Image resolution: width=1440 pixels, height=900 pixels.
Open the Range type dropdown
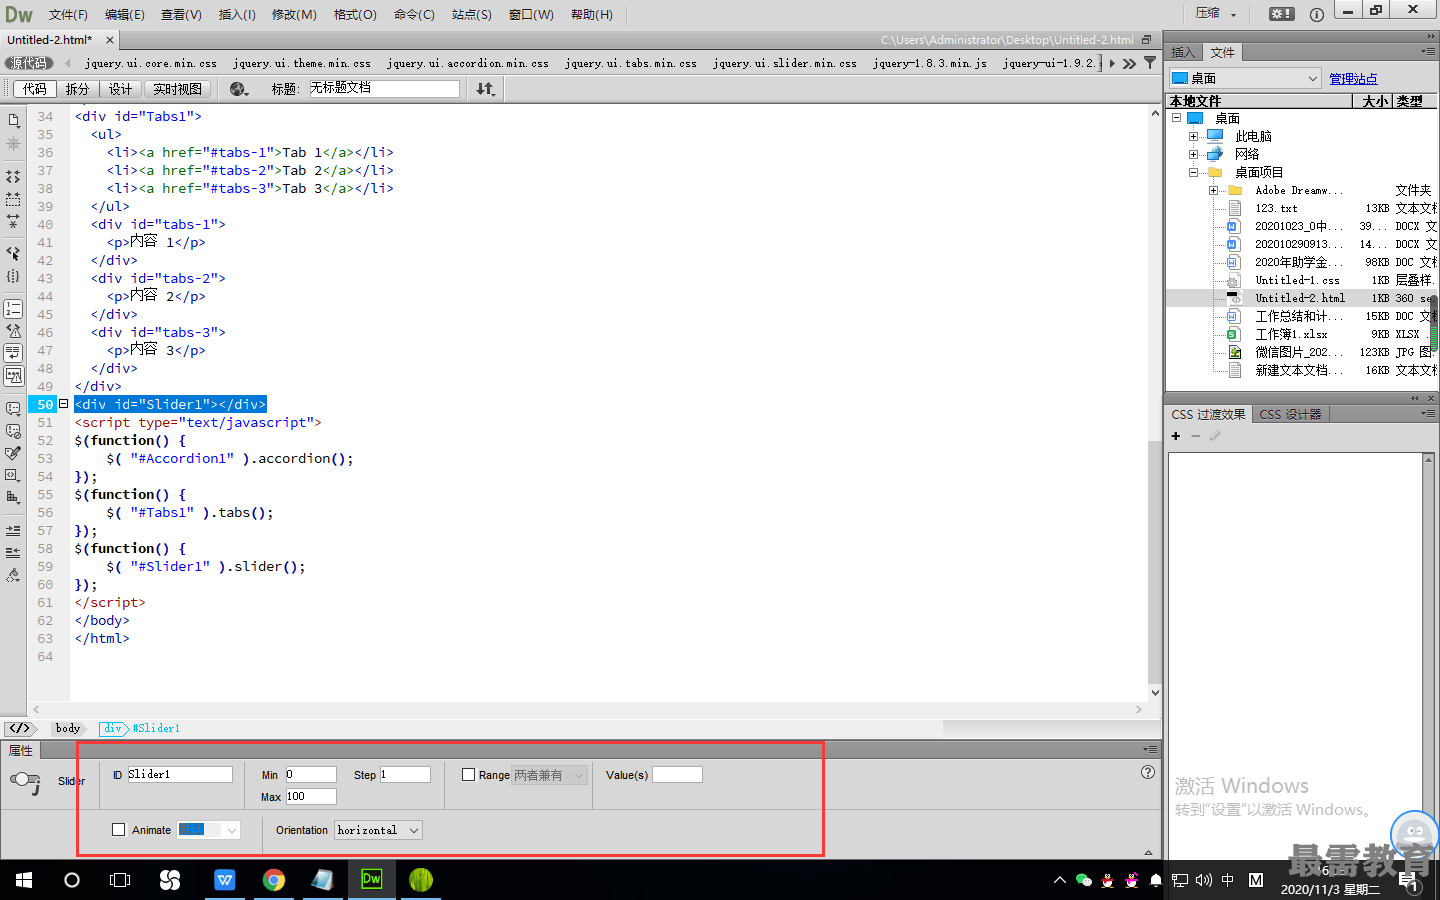pos(549,775)
